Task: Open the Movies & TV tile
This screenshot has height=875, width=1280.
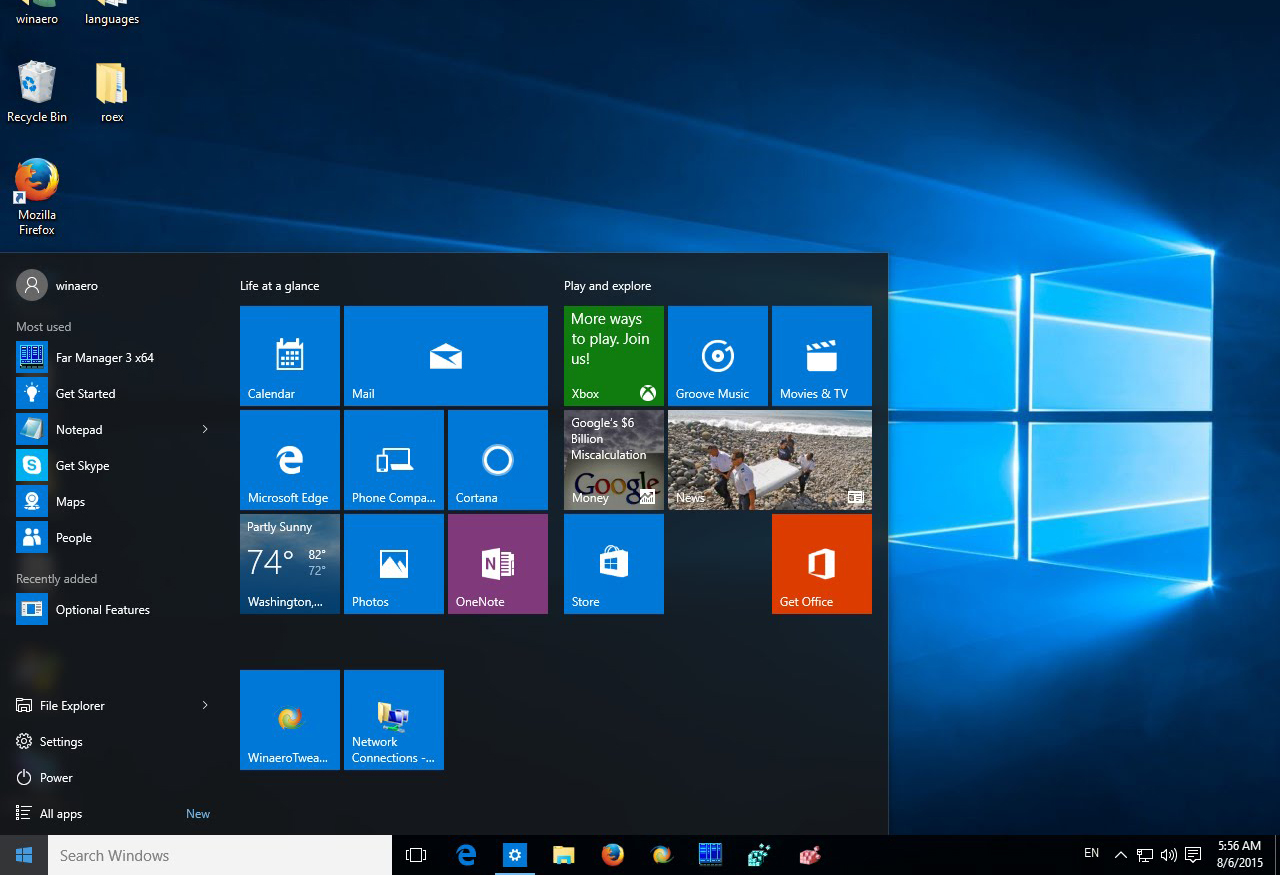Action: click(x=822, y=356)
